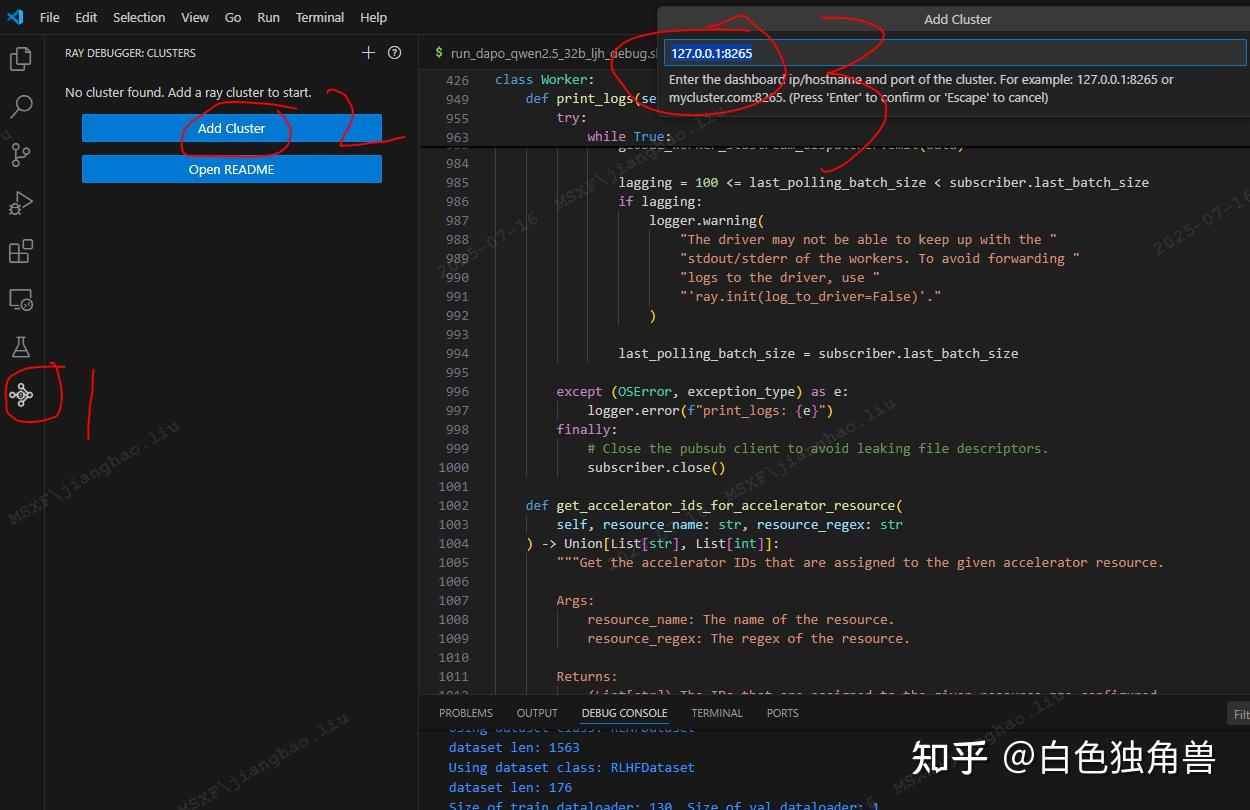
Task: Open the Search view
Action: (x=21, y=106)
